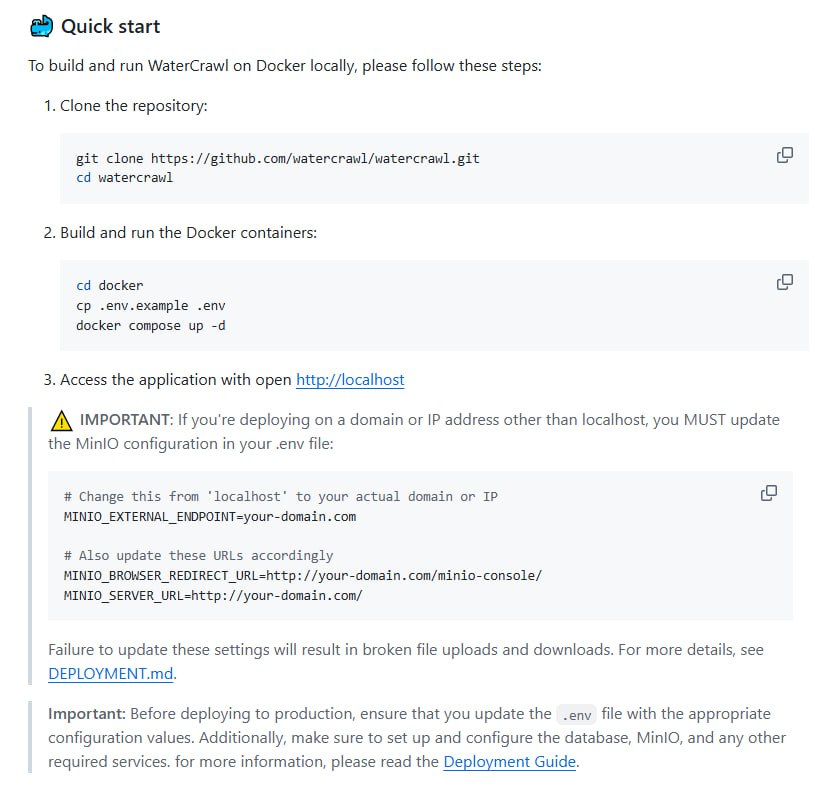Copy the git clone code block
This screenshot has height=792, width=830.
(784, 155)
